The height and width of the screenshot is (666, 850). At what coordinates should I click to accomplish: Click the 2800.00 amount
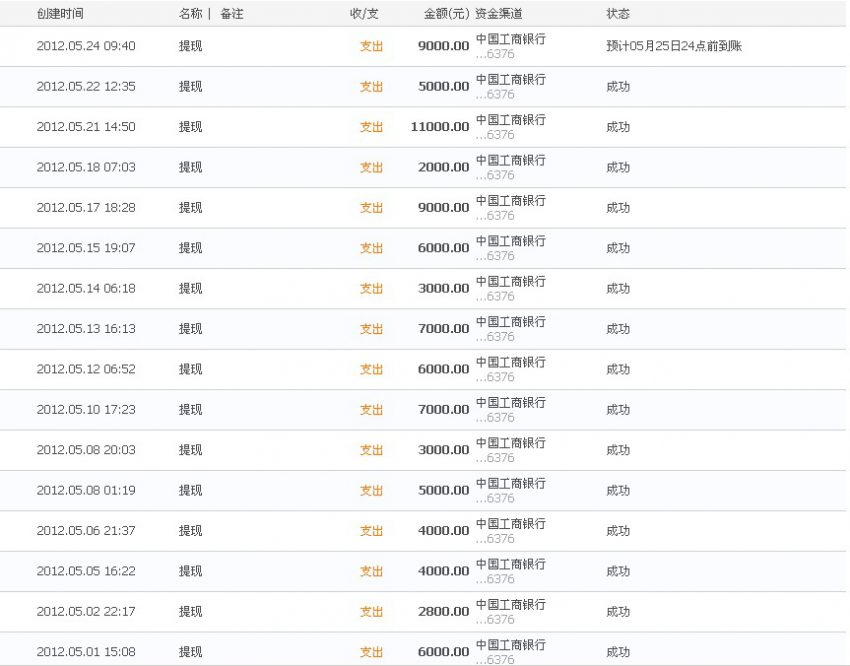click(443, 611)
